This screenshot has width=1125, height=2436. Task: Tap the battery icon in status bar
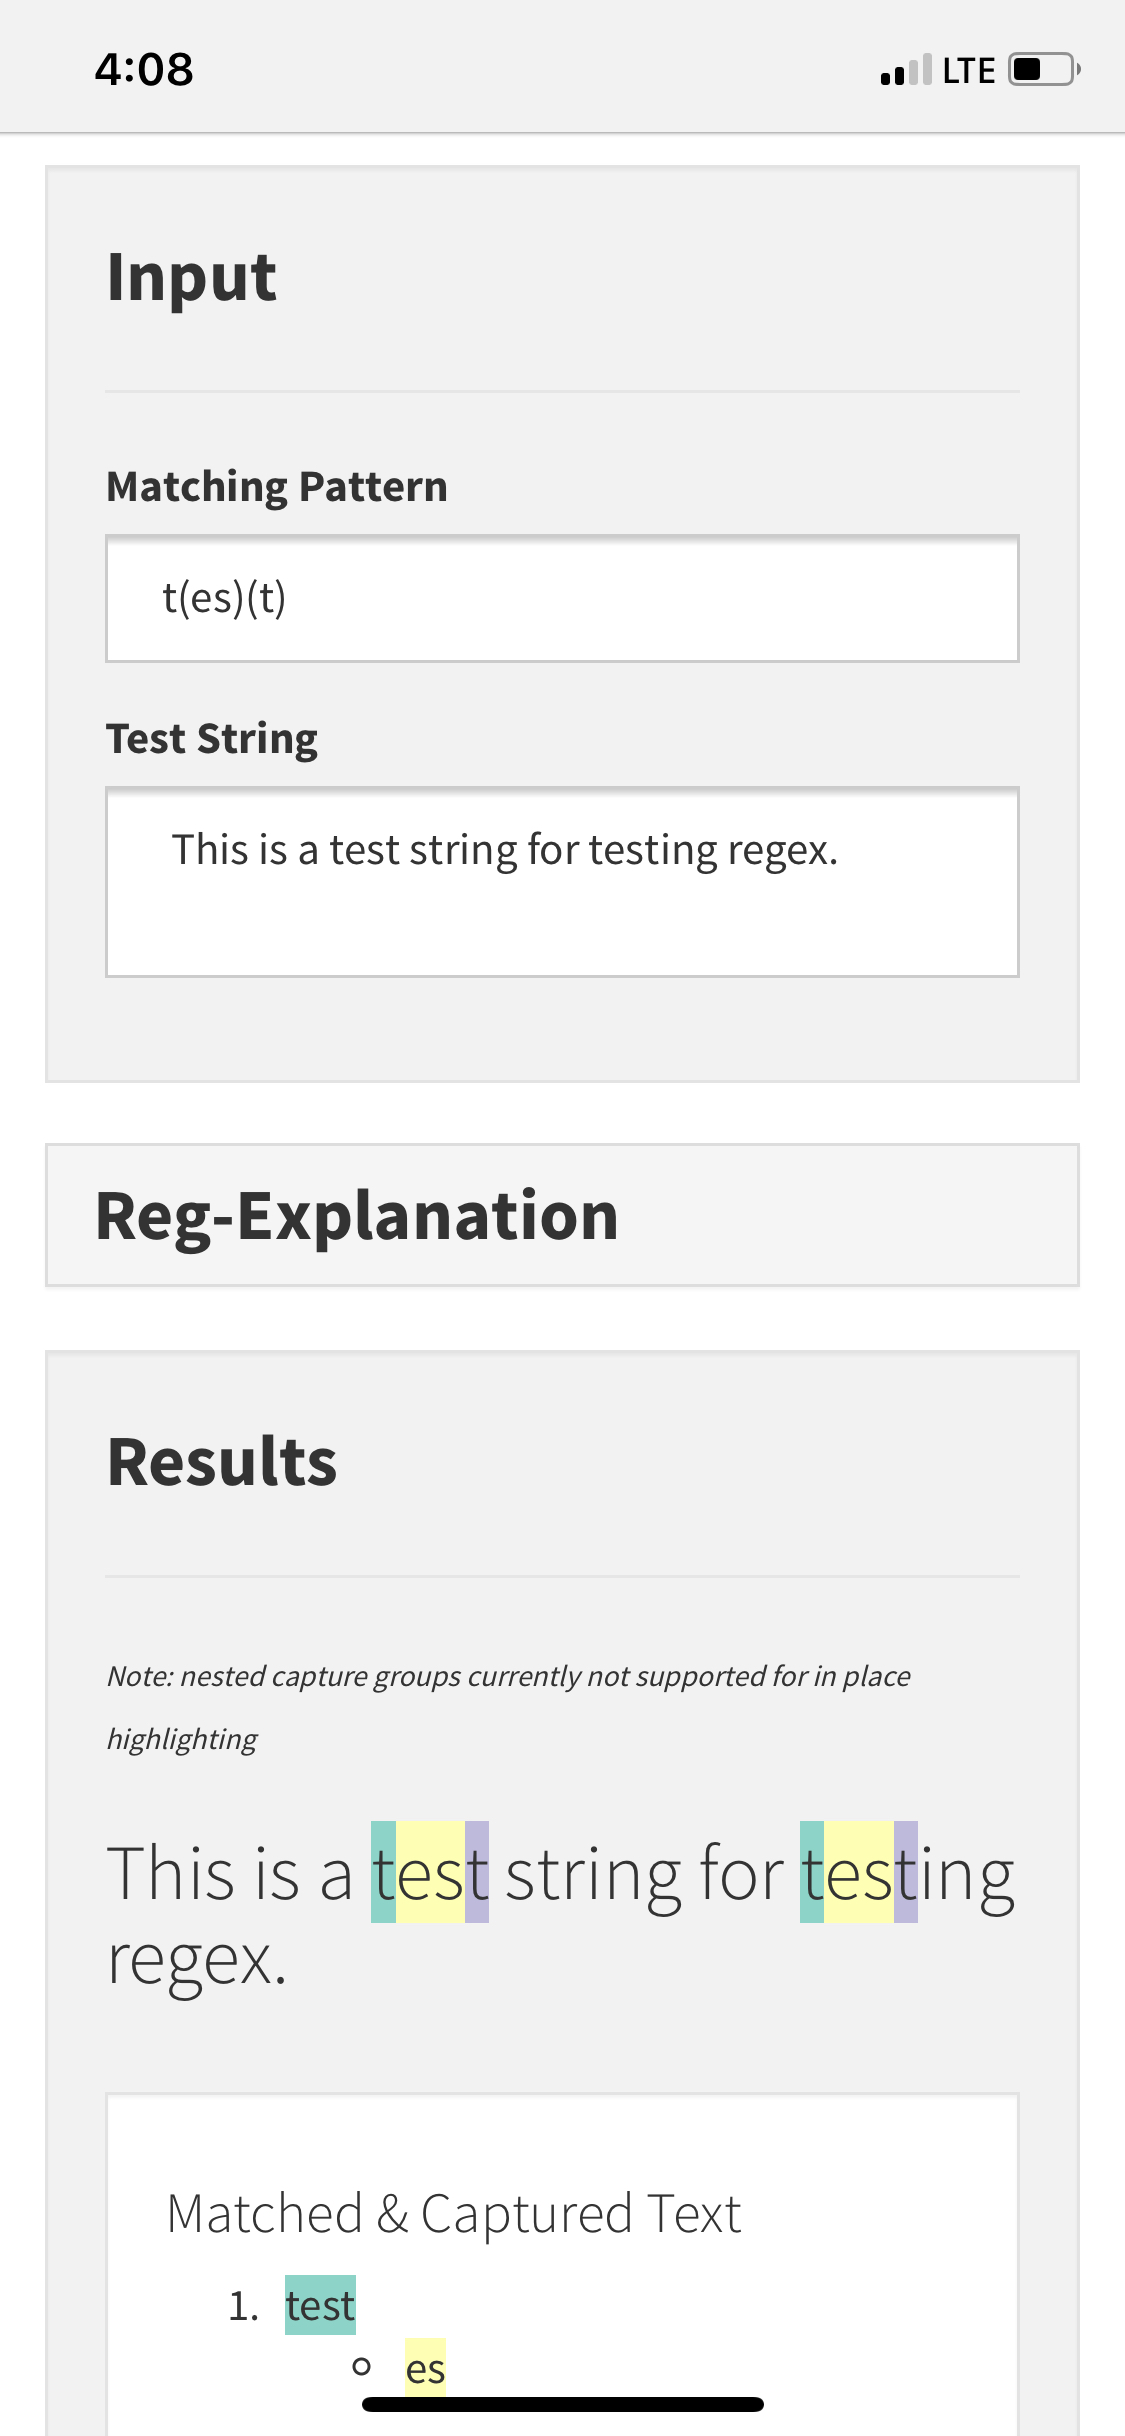tap(1043, 70)
